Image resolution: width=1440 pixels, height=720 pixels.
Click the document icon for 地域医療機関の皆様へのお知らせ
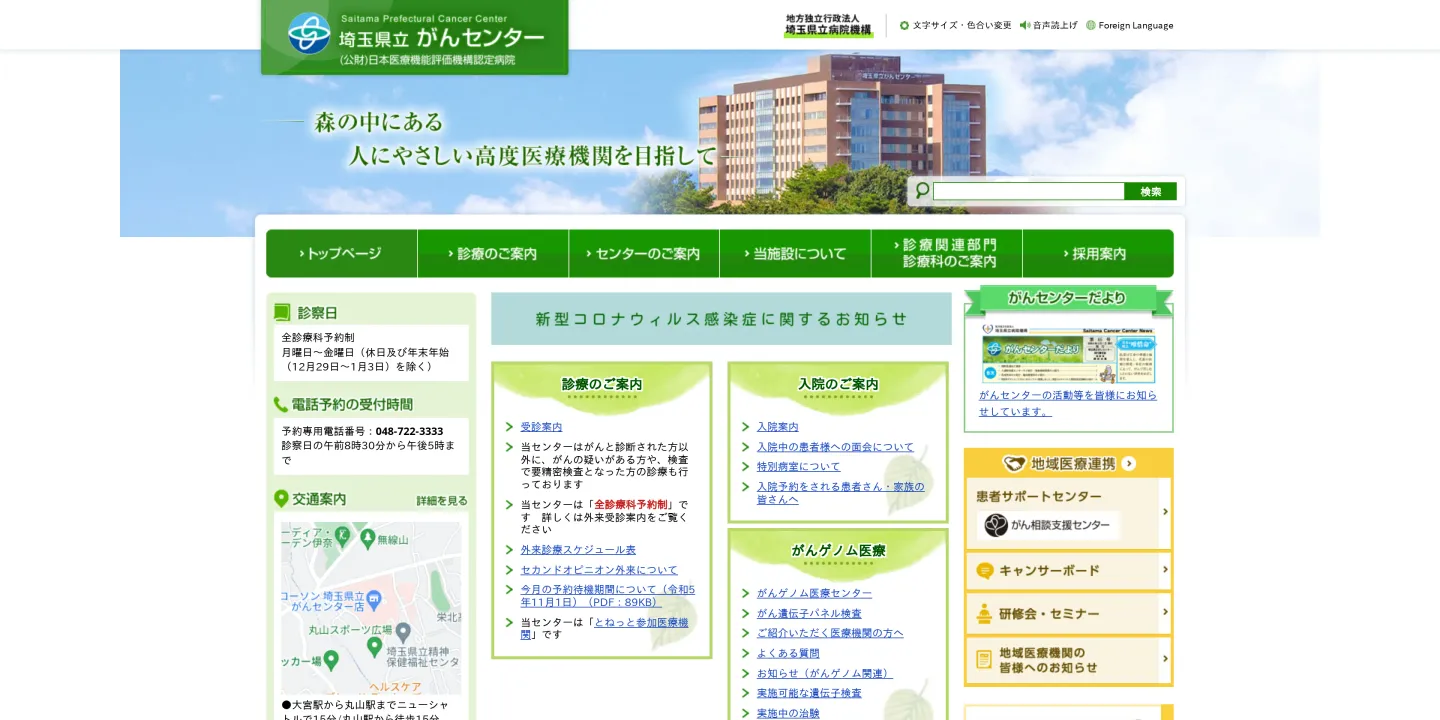985,659
